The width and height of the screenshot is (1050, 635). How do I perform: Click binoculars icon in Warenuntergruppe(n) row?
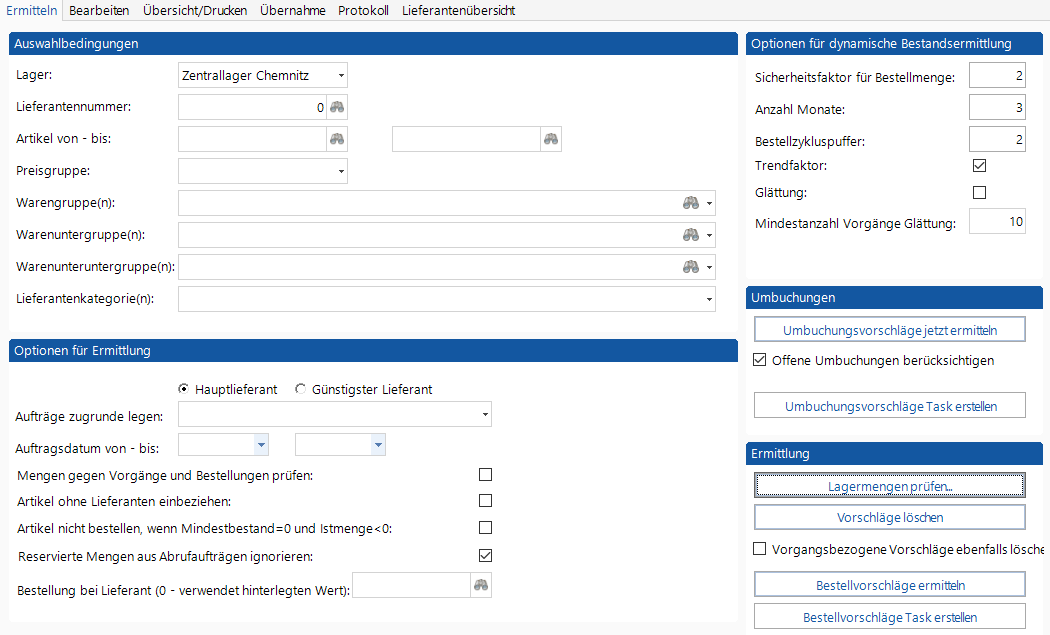[690, 235]
